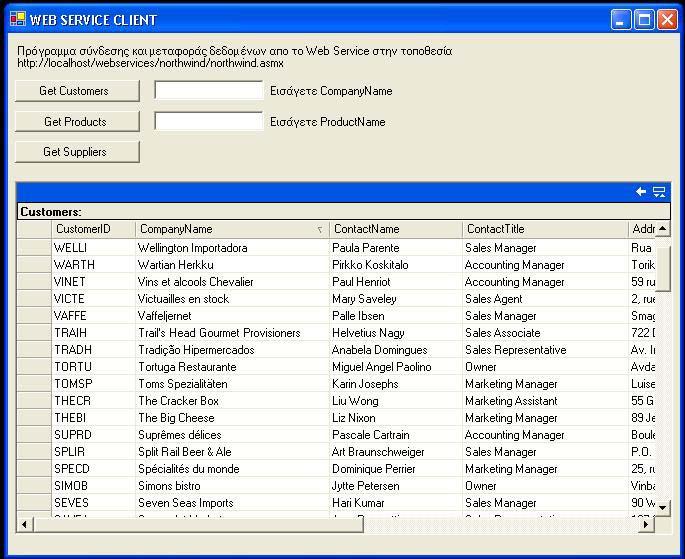This screenshot has height=559, width=685.
Task: Click the cell 'Victuailles en stock'
Action: point(232,299)
